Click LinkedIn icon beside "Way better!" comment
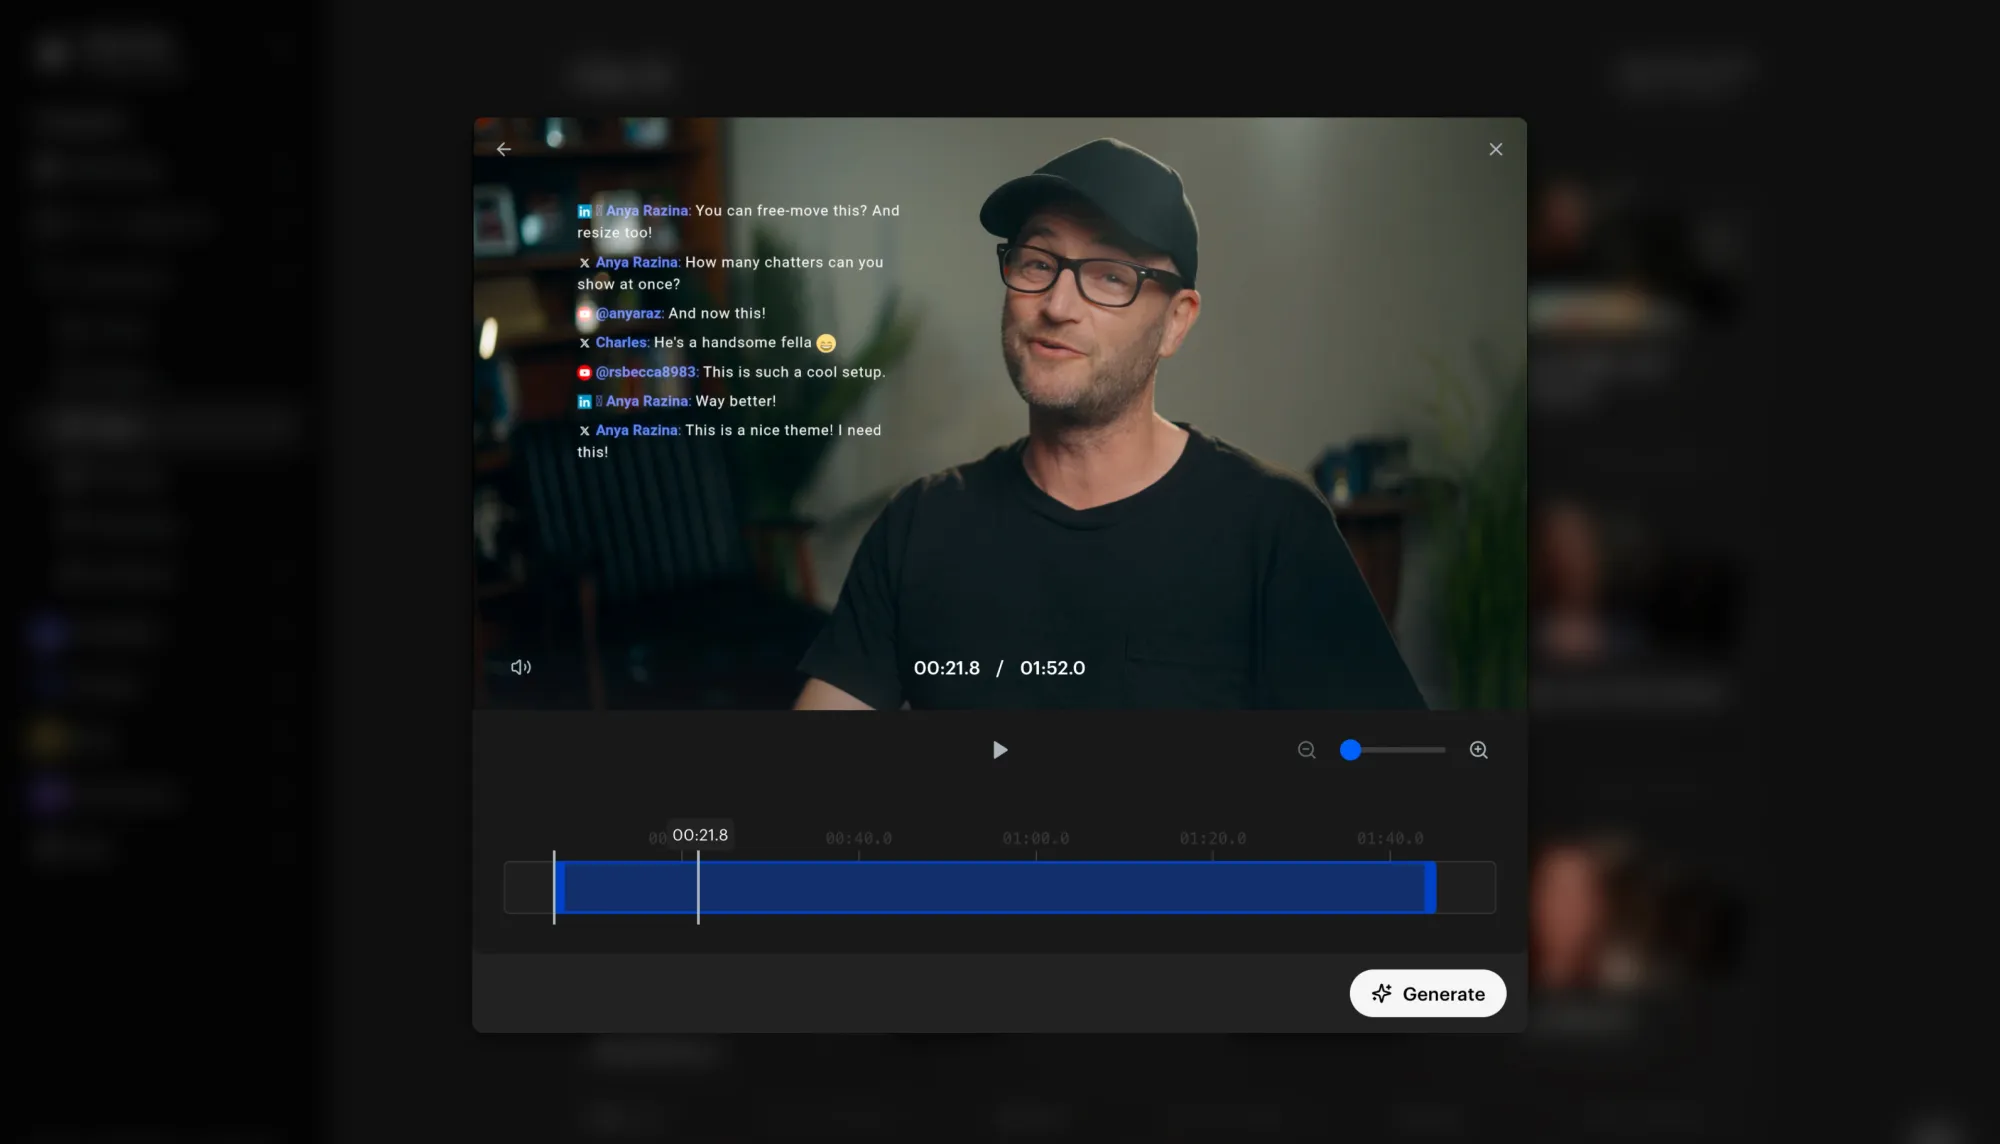This screenshot has height=1144, width=2000. 584,401
